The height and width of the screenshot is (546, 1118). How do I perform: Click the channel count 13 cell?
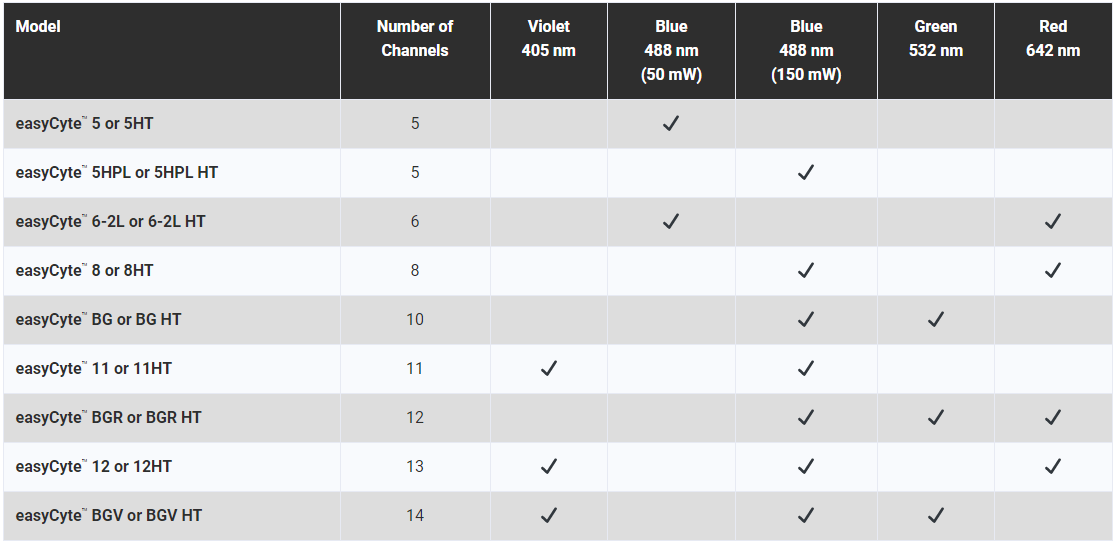coord(415,466)
